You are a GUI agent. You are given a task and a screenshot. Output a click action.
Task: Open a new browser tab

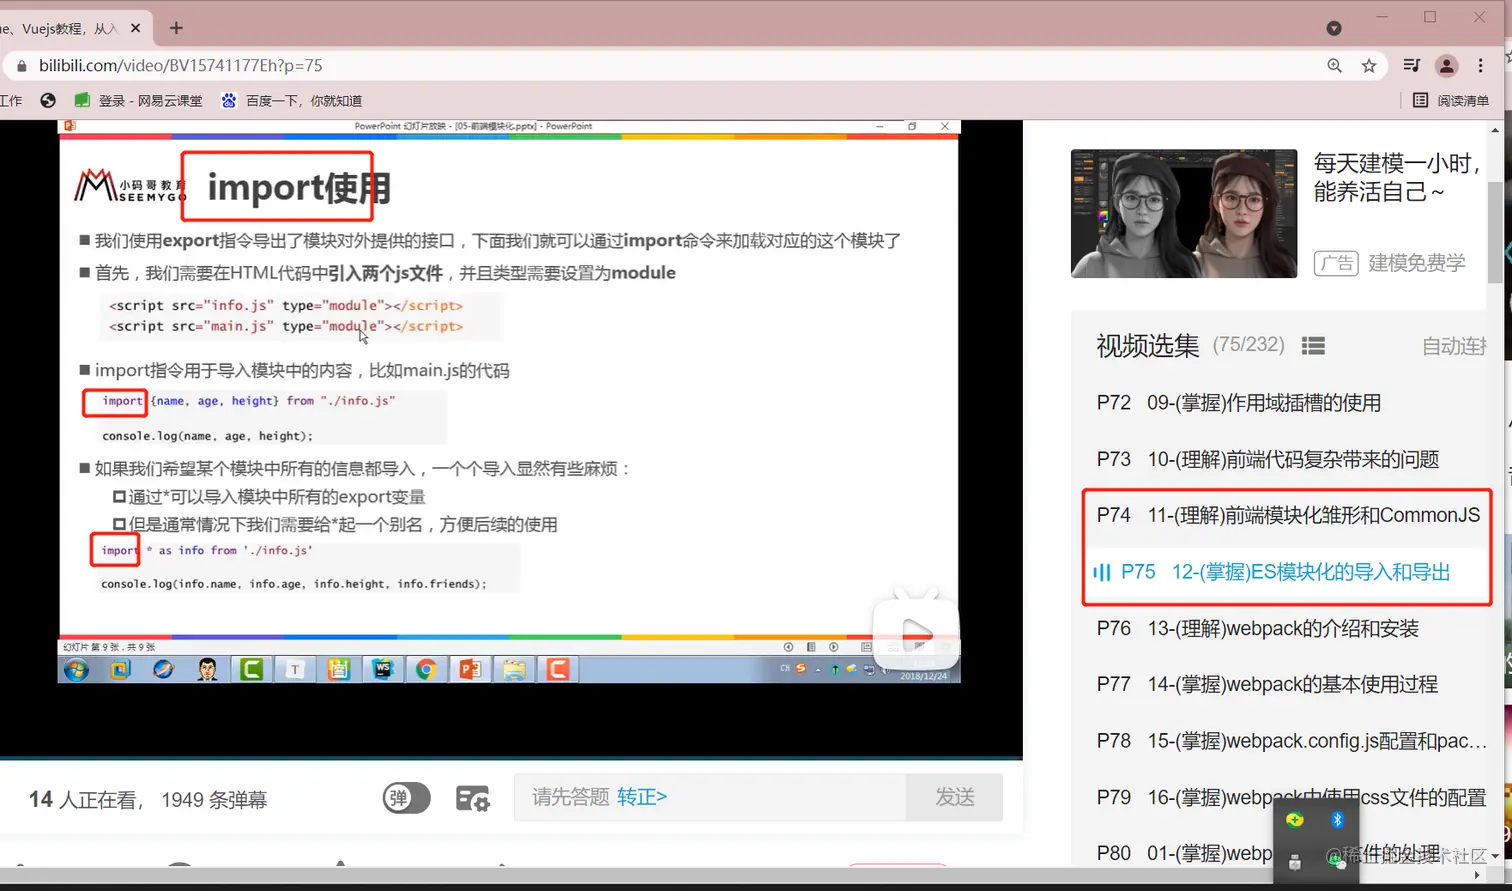(x=176, y=28)
